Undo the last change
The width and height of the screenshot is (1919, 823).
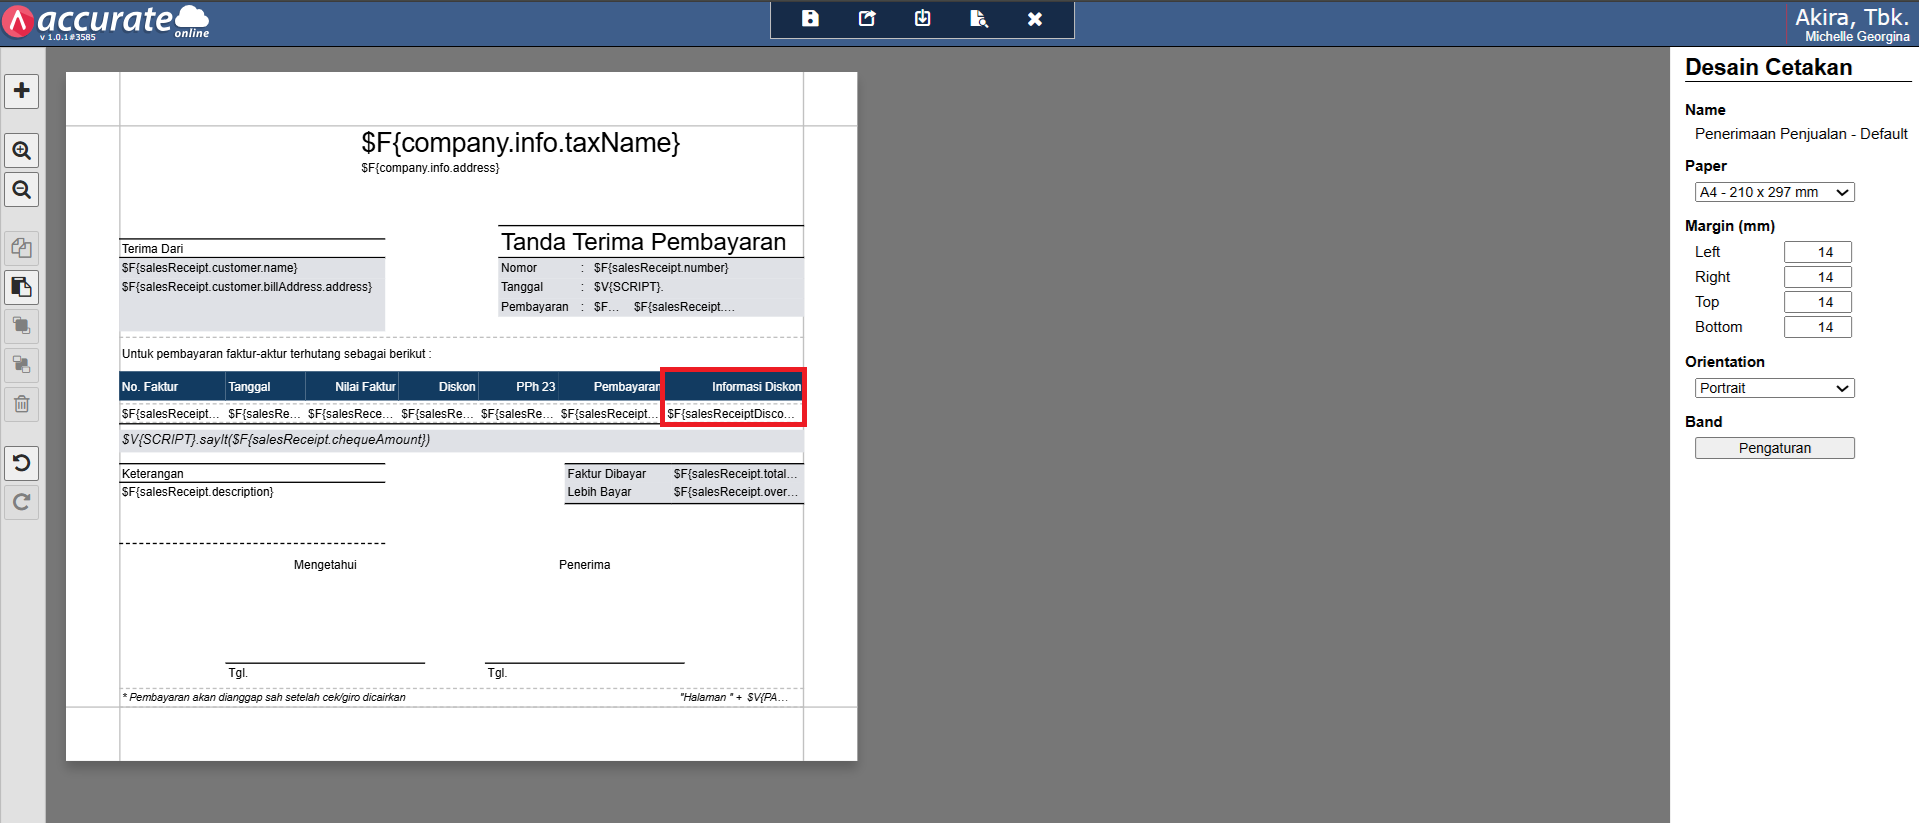click(x=22, y=463)
